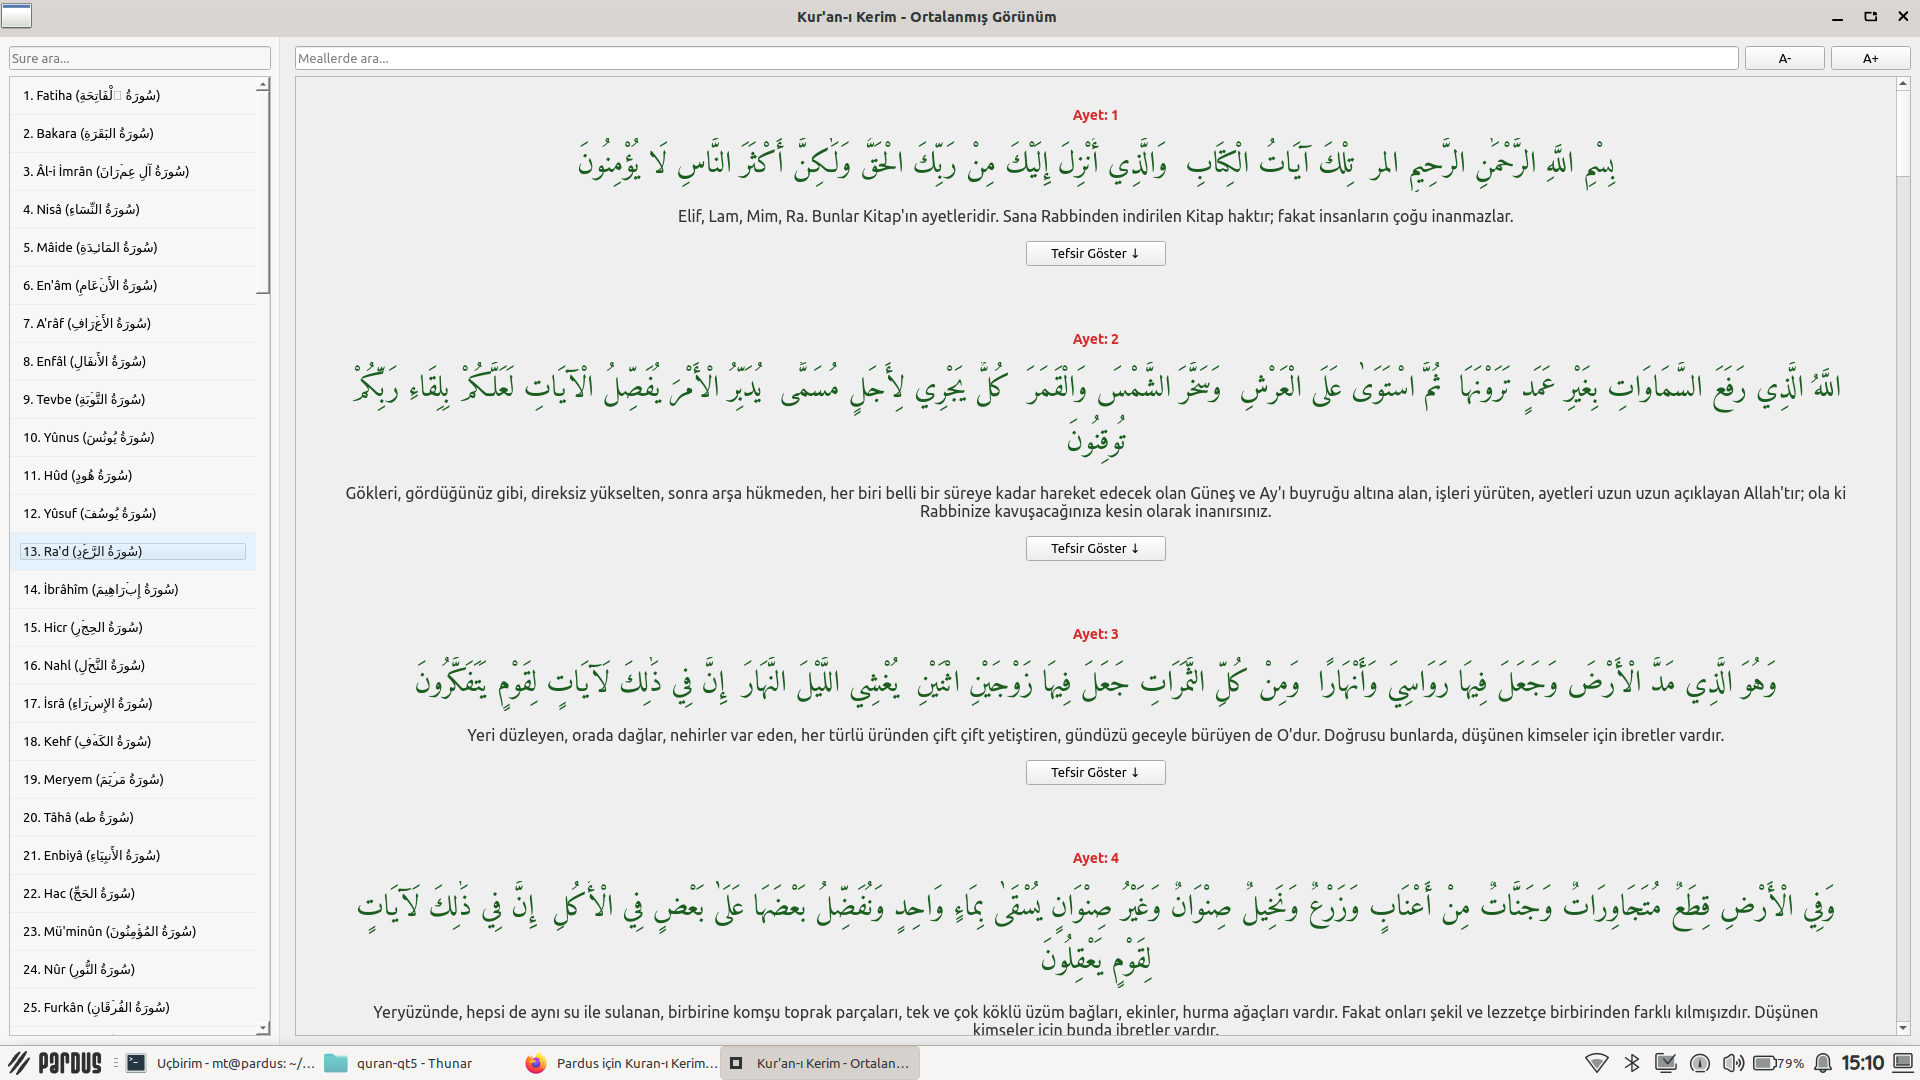
Task: Show tafsir for Ayet 3
Action: (1095, 773)
